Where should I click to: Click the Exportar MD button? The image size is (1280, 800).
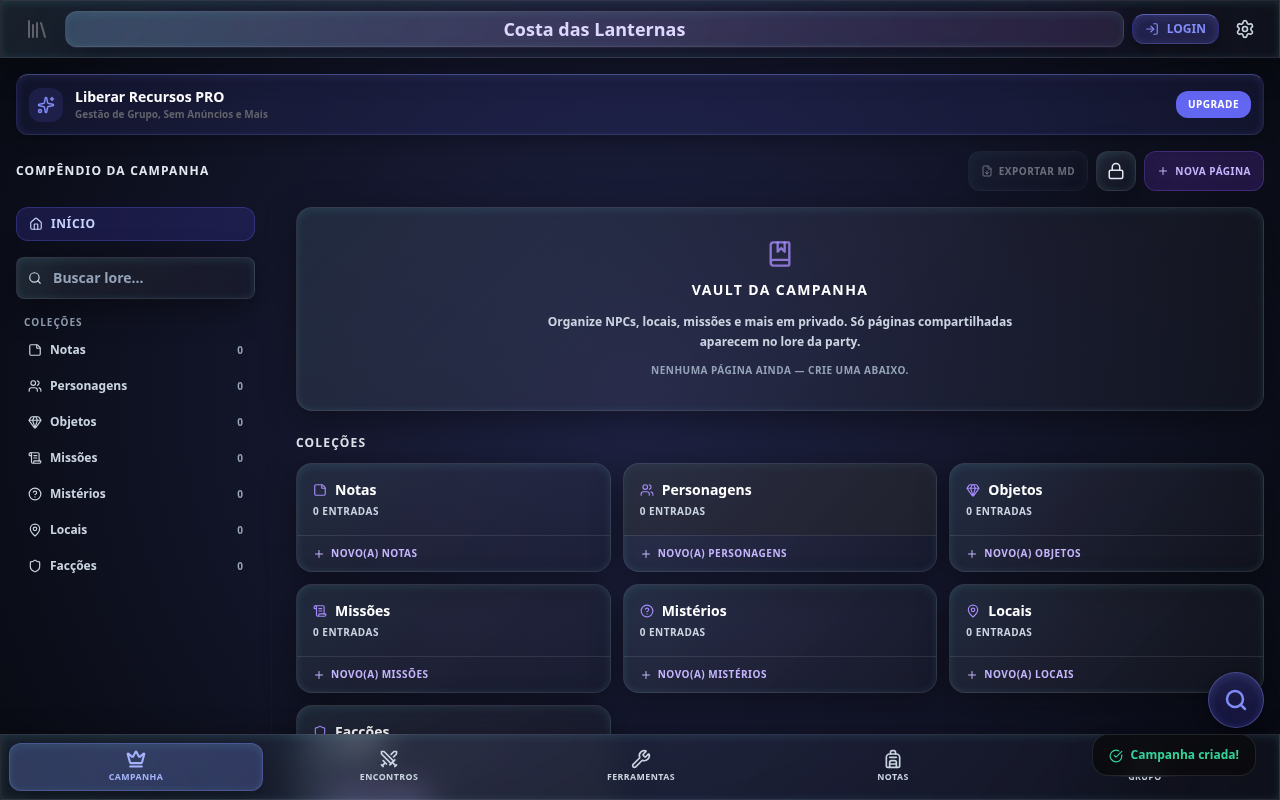[1028, 171]
